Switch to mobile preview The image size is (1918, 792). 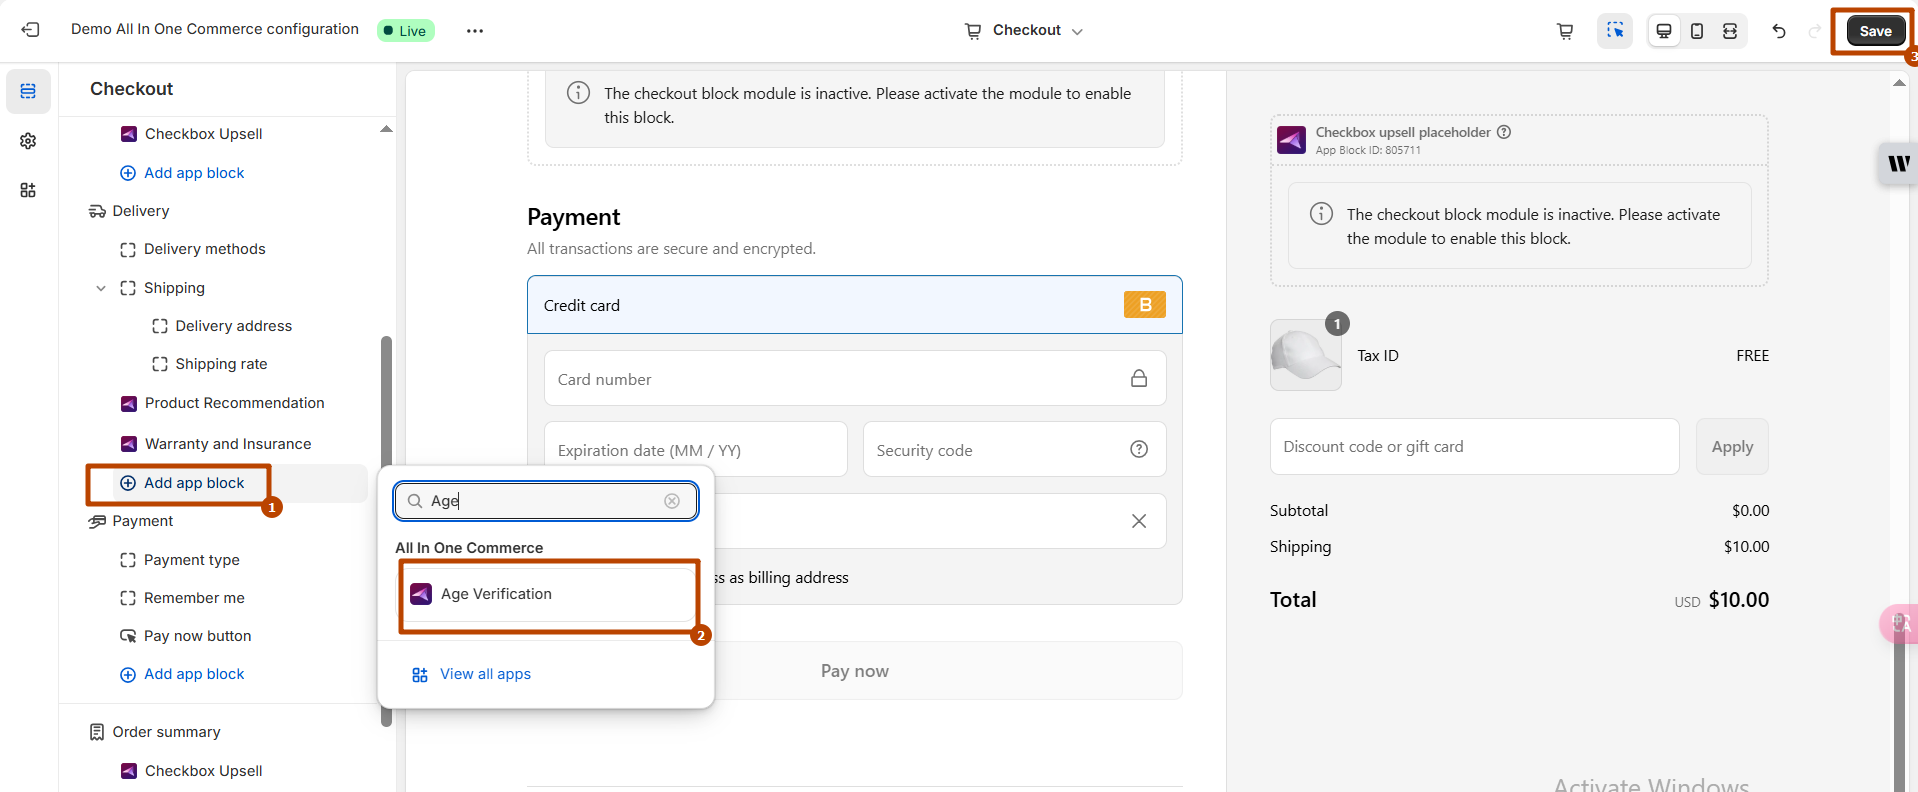click(1697, 31)
